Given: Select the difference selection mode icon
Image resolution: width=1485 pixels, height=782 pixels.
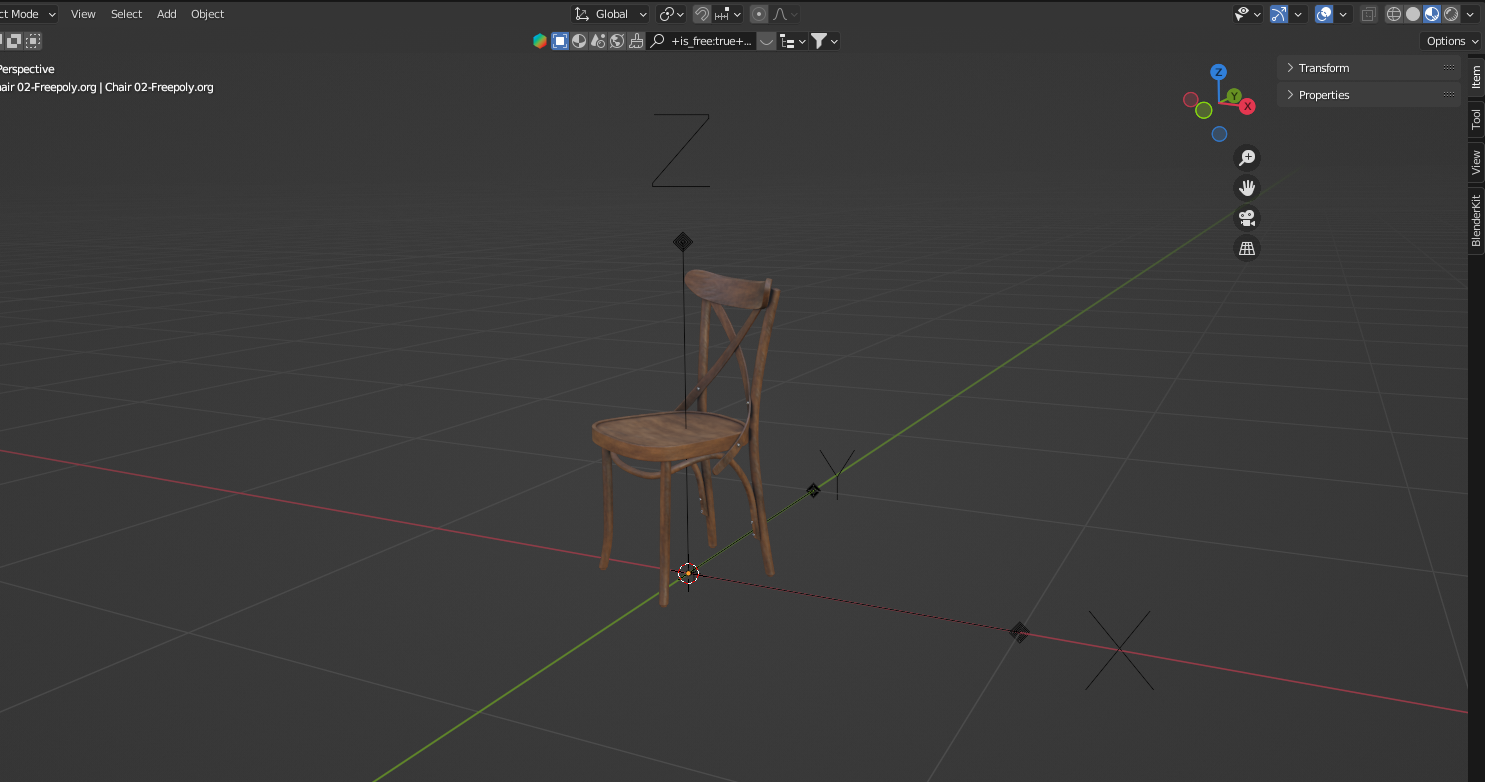Looking at the screenshot, I should pos(15,41).
